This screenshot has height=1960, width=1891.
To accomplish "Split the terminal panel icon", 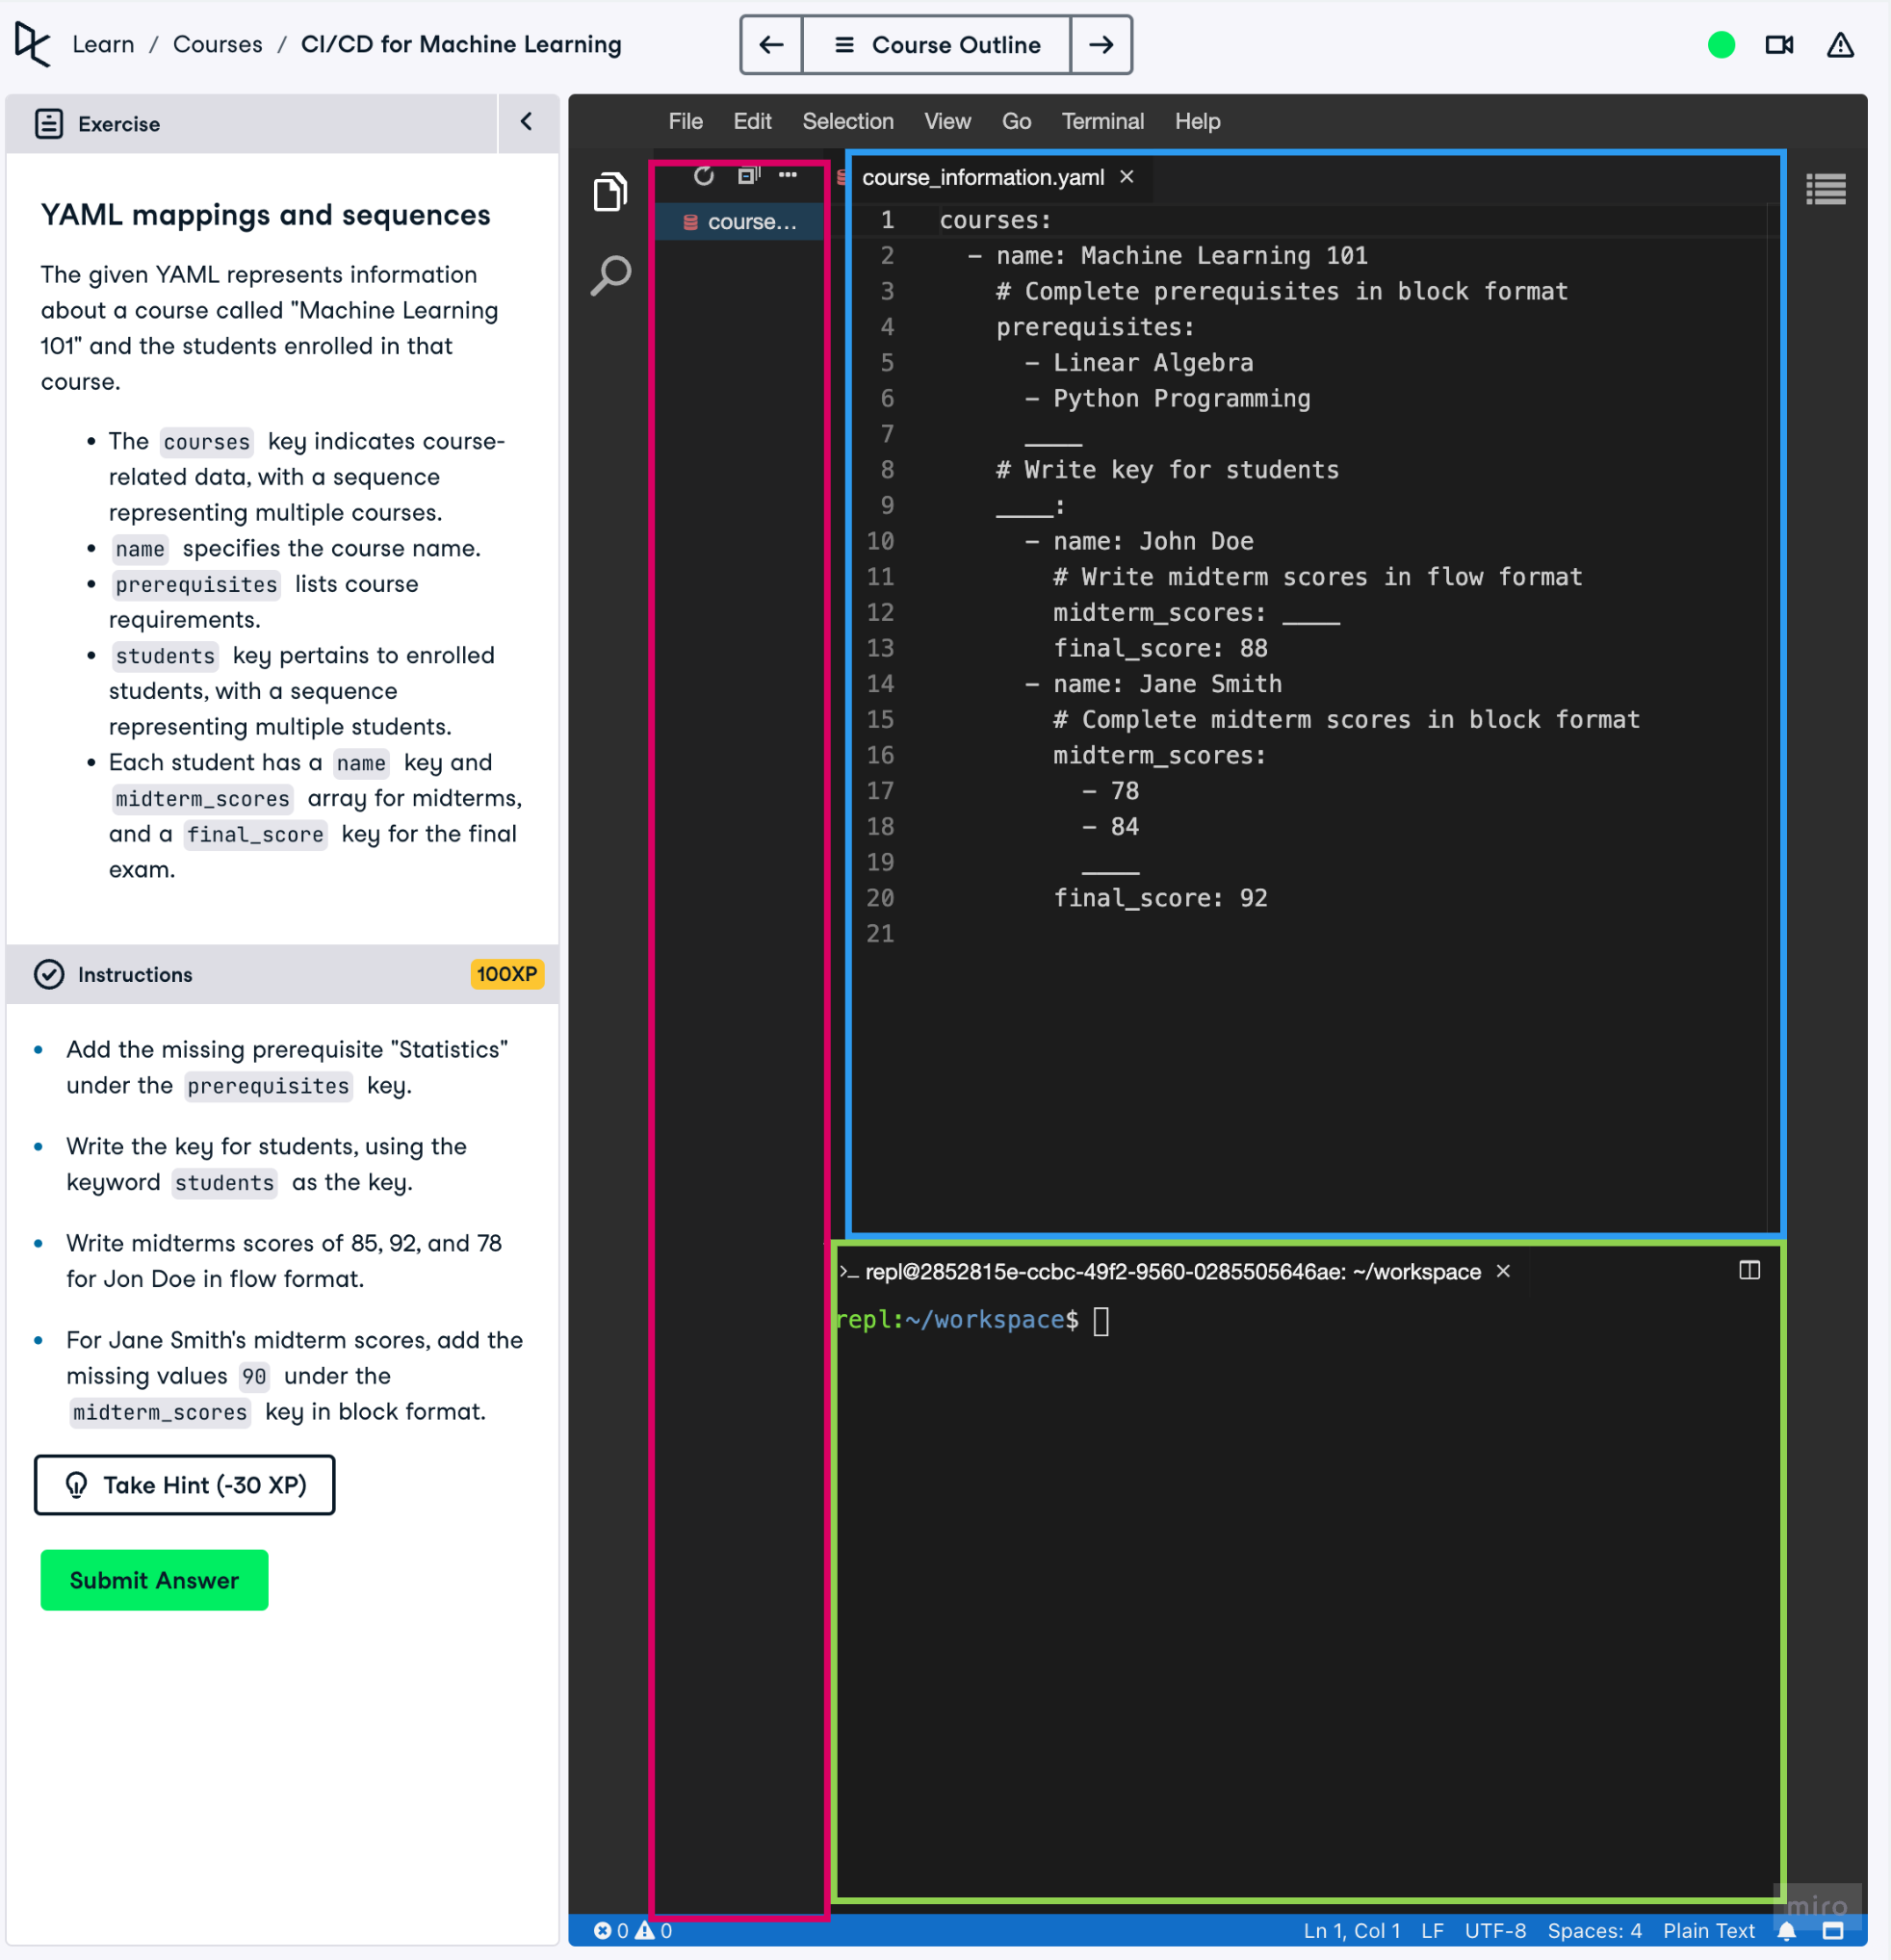I will (x=1749, y=1270).
